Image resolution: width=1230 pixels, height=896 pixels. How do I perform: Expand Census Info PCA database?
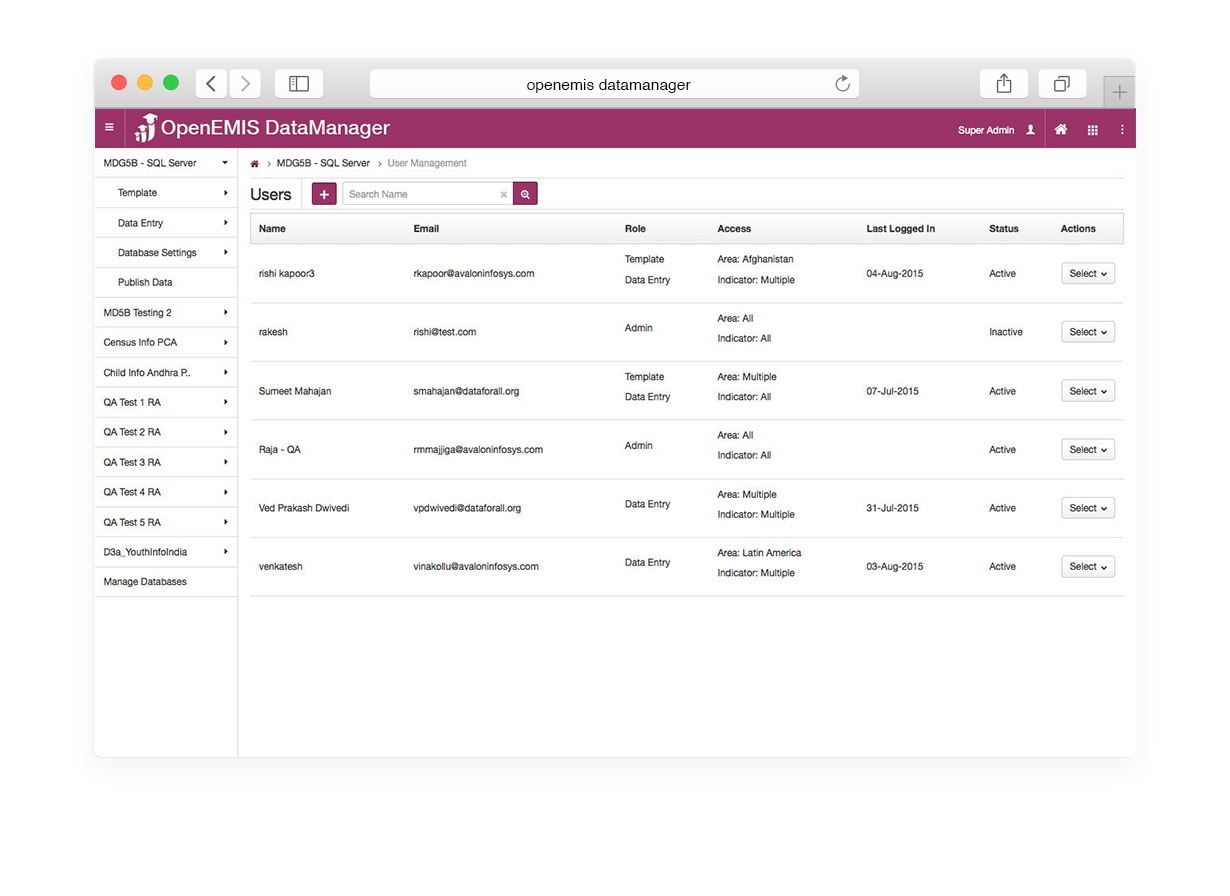[166, 343]
